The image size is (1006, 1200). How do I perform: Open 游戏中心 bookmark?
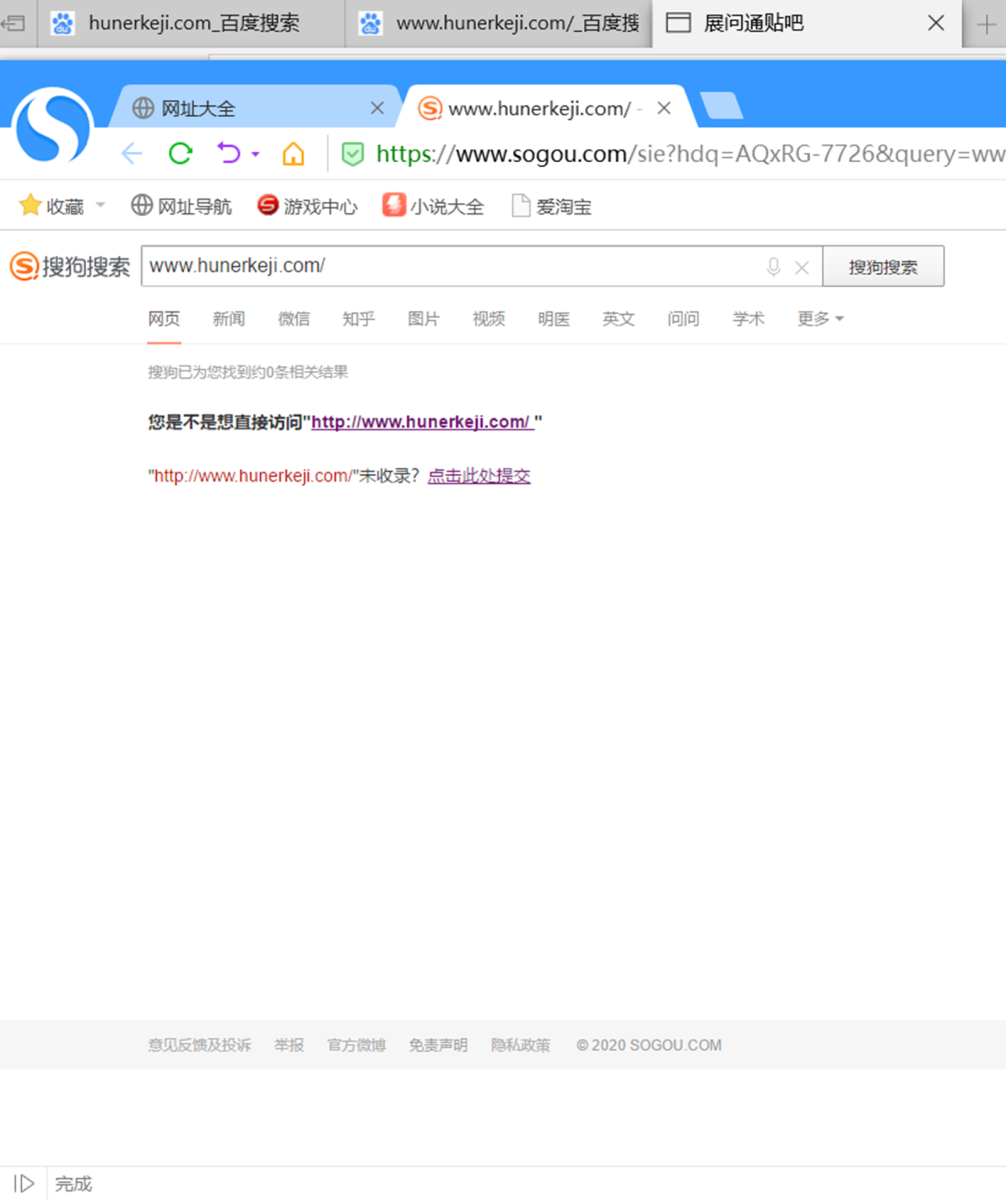(307, 206)
